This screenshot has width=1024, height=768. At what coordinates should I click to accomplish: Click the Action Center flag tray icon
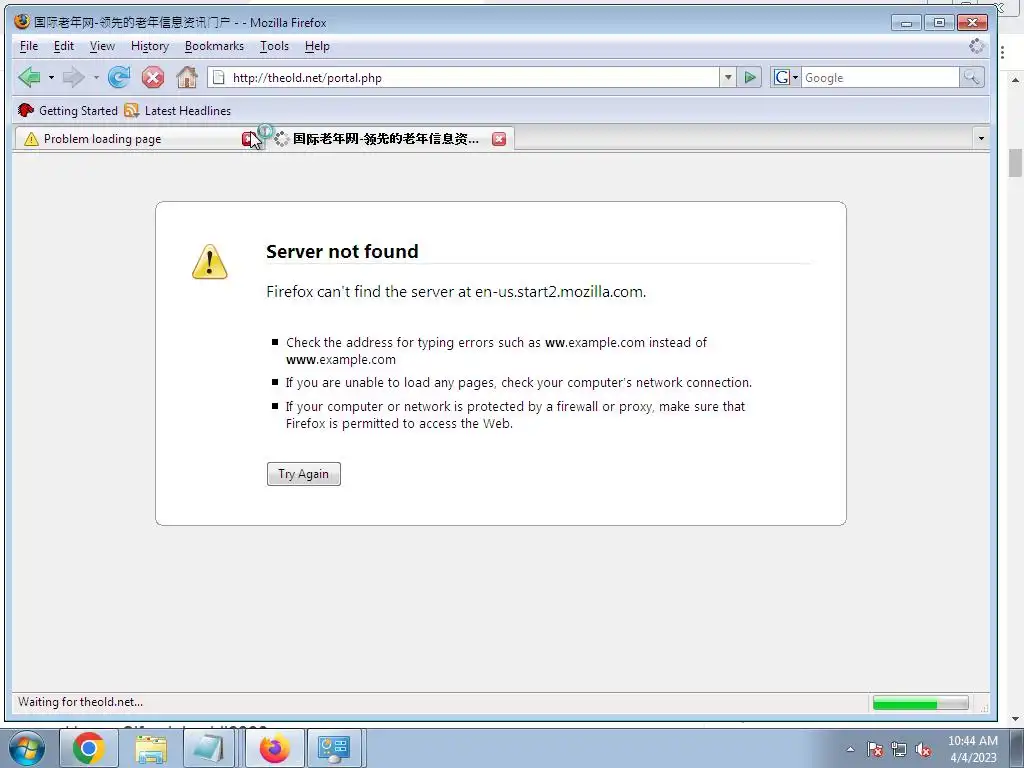(x=875, y=749)
